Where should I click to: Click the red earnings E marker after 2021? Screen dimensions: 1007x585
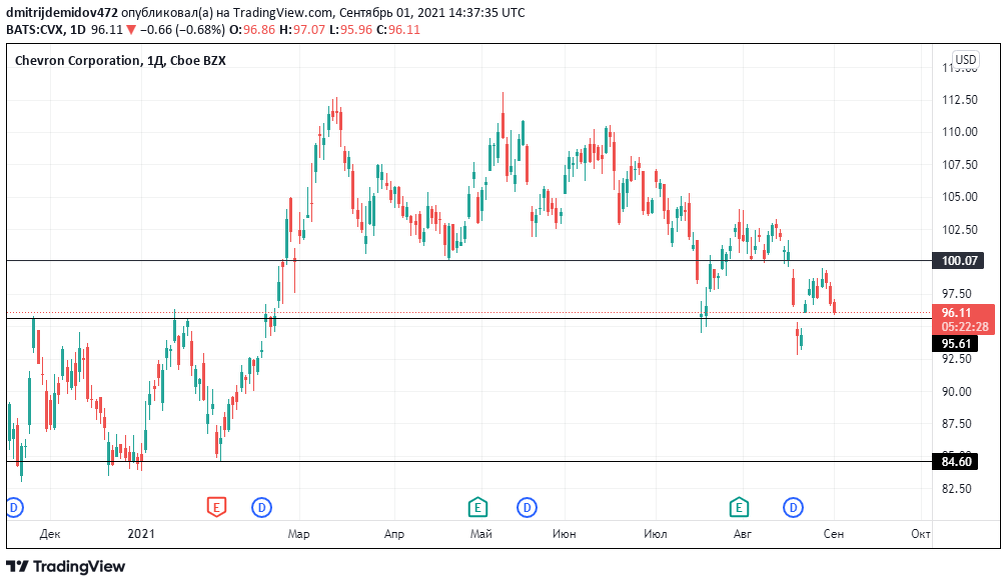click(x=216, y=507)
